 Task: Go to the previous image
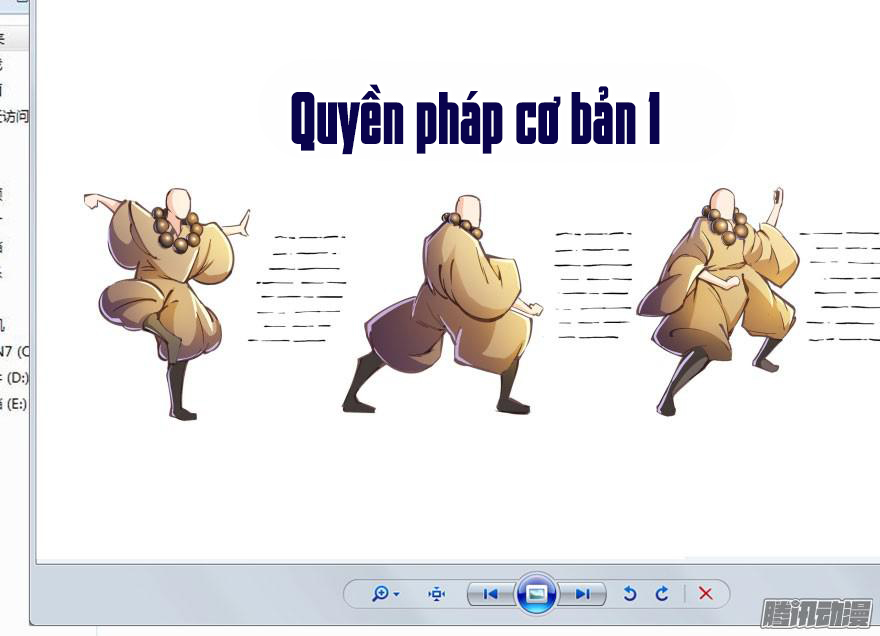coord(489,593)
